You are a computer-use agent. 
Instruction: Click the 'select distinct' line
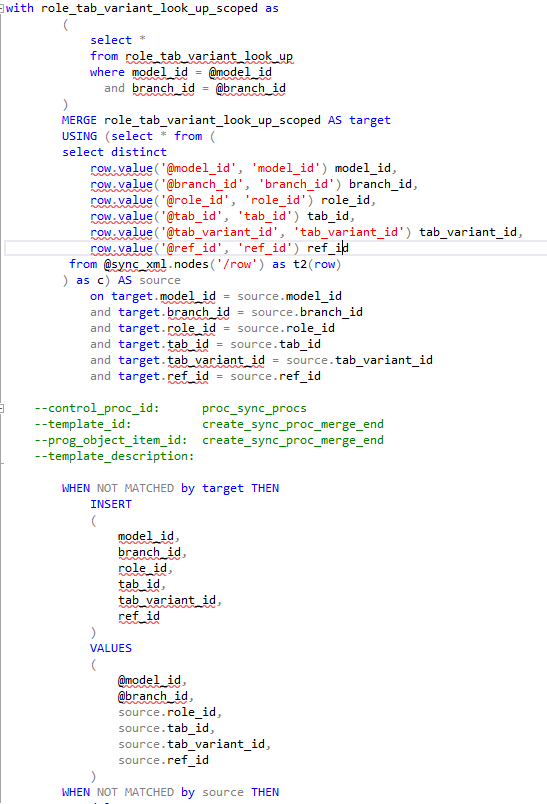point(114,152)
